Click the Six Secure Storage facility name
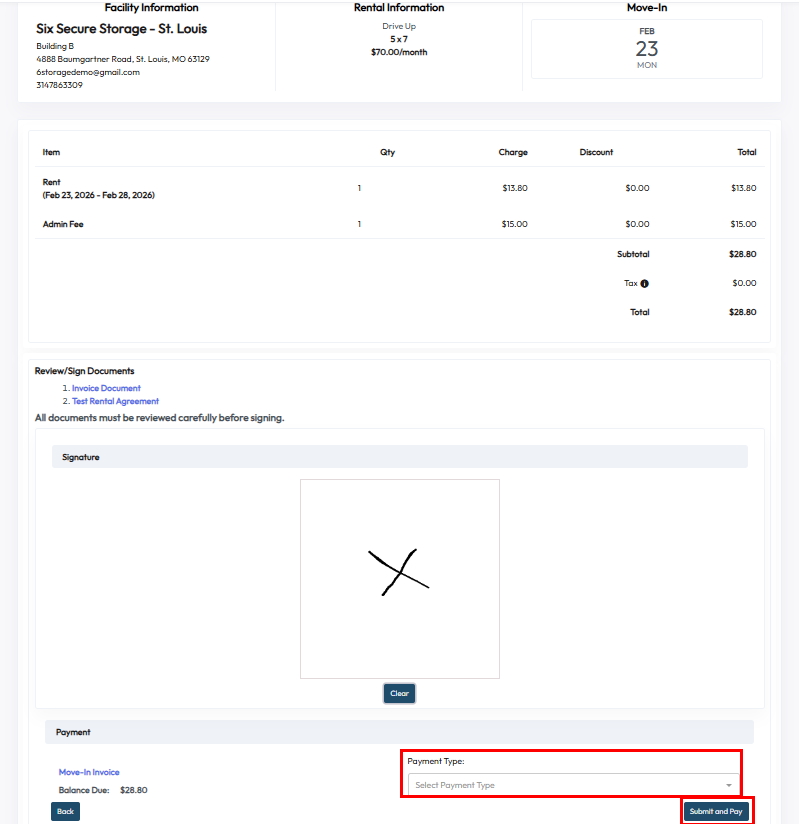This screenshot has height=824, width=799. 121,29
